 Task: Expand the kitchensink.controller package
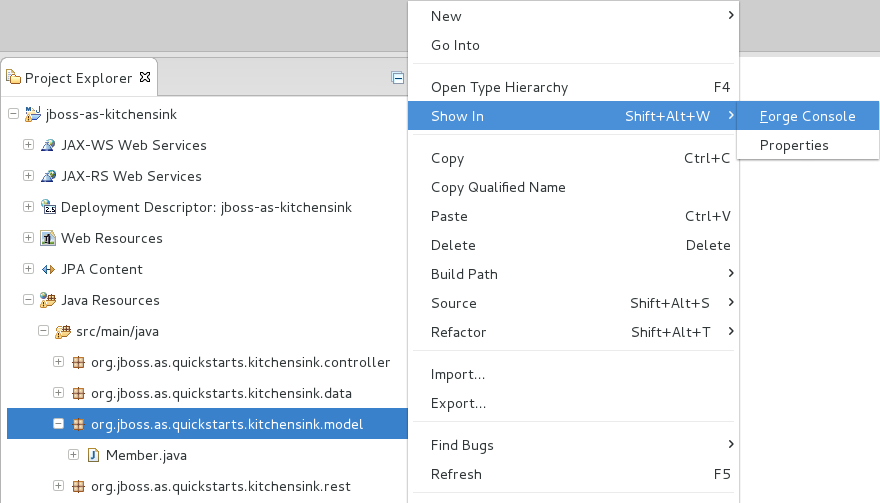coord(58,362)
